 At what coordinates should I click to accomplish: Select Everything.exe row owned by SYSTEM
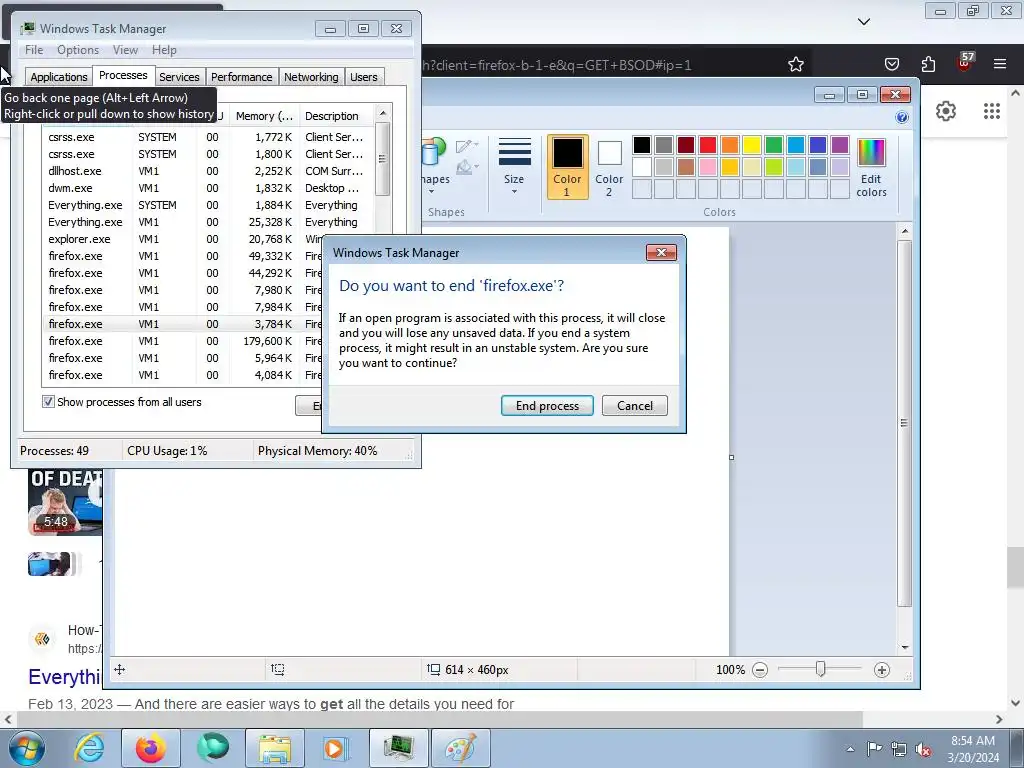pos(208,205)
